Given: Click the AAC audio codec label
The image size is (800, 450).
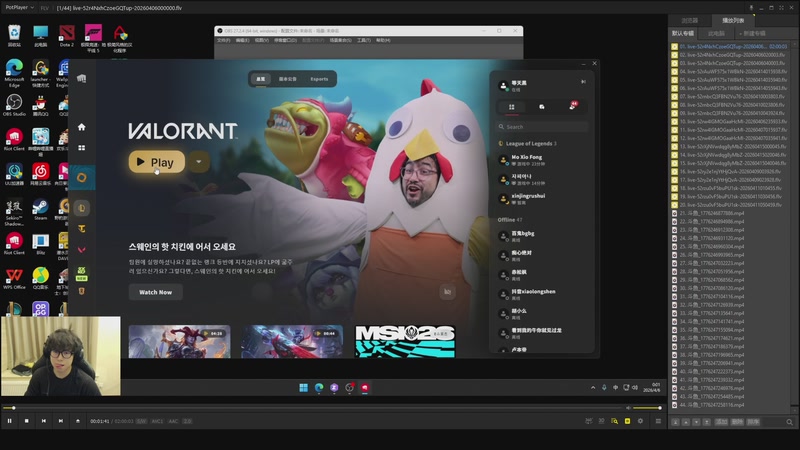Looking at the screenshot, I should (x=173, y=421).
